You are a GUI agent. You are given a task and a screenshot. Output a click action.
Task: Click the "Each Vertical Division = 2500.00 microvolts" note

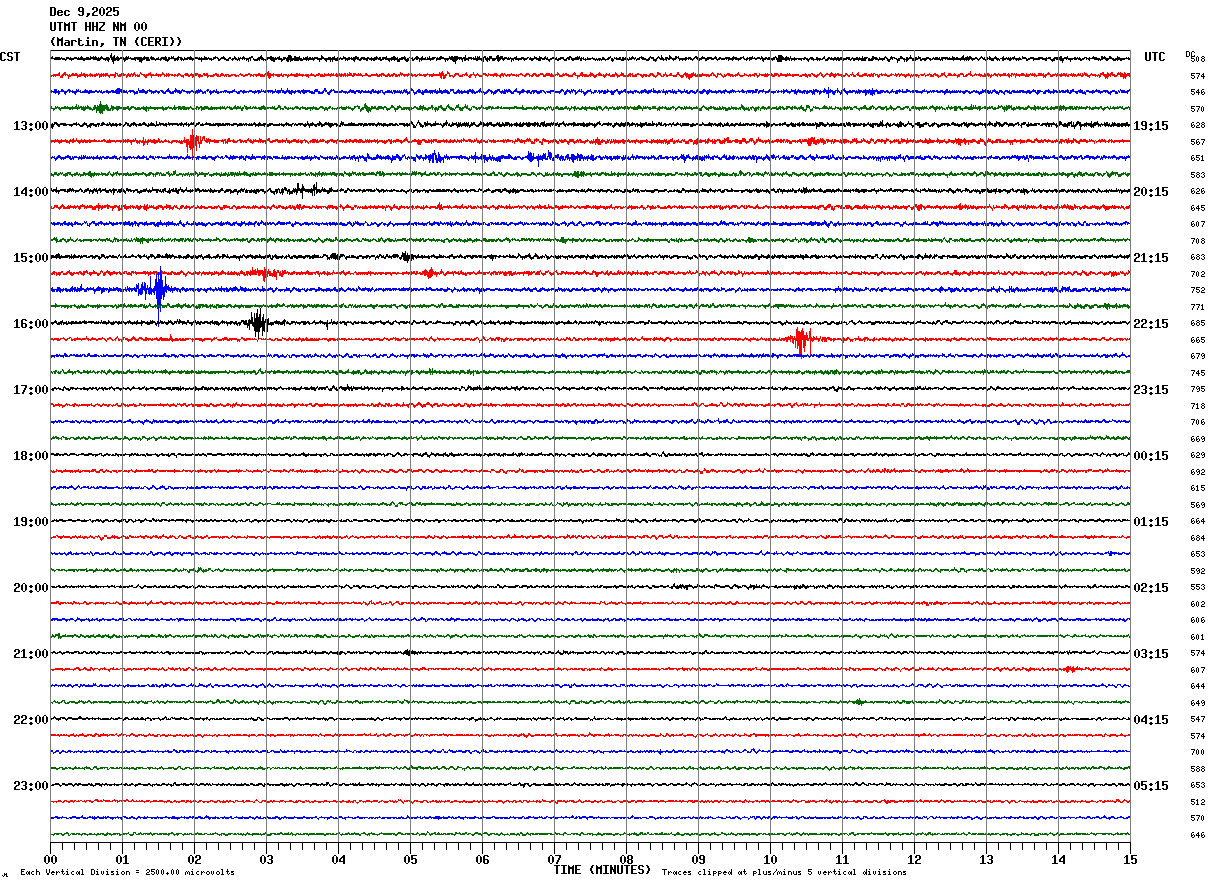(x=127, y=873)
